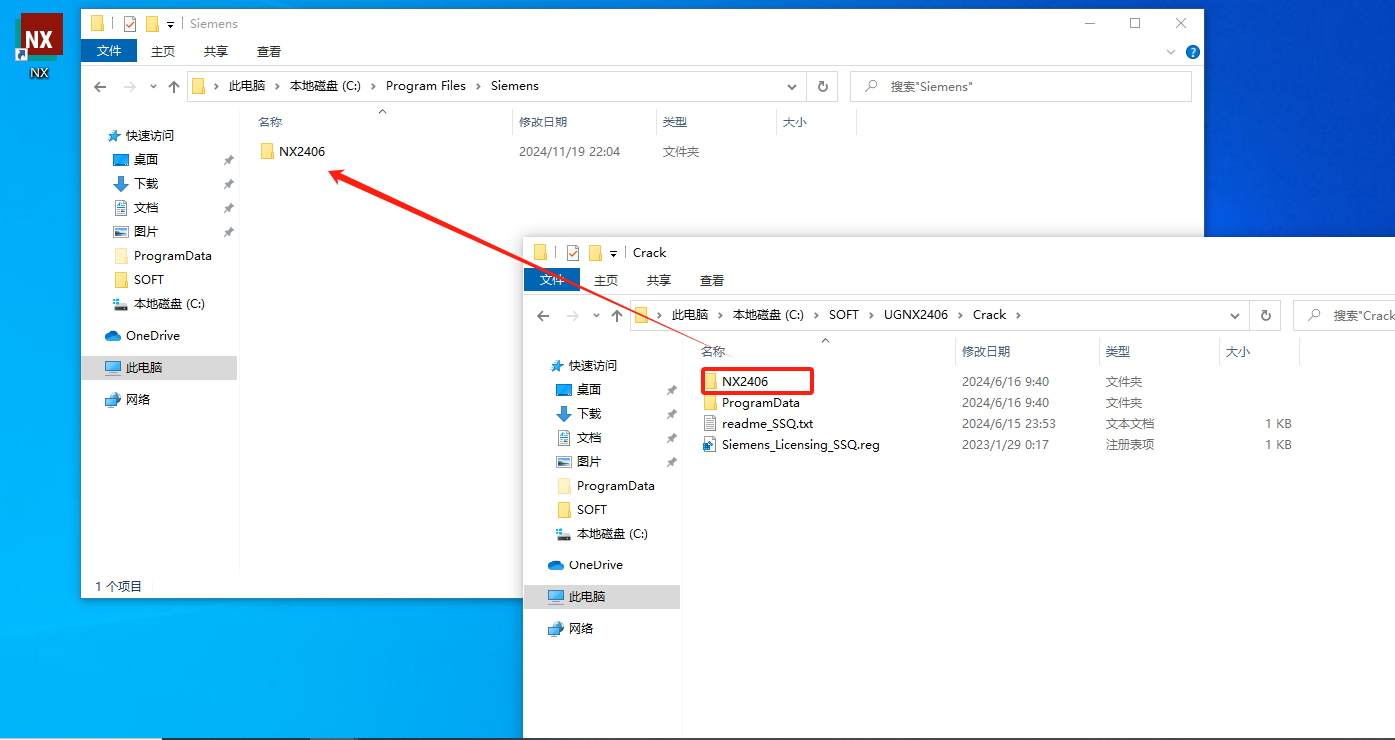Open recent locations dropdown in Siemens window

(x=153, y=87)
